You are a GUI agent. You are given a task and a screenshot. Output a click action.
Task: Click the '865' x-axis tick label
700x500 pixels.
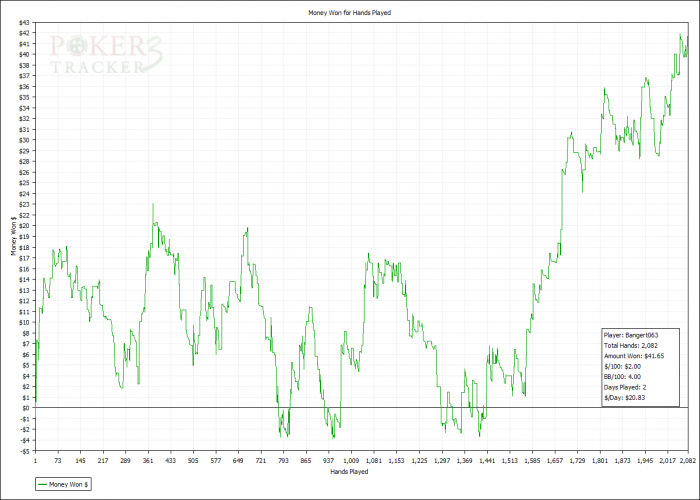pyautogui.click(x=306, y=461)
